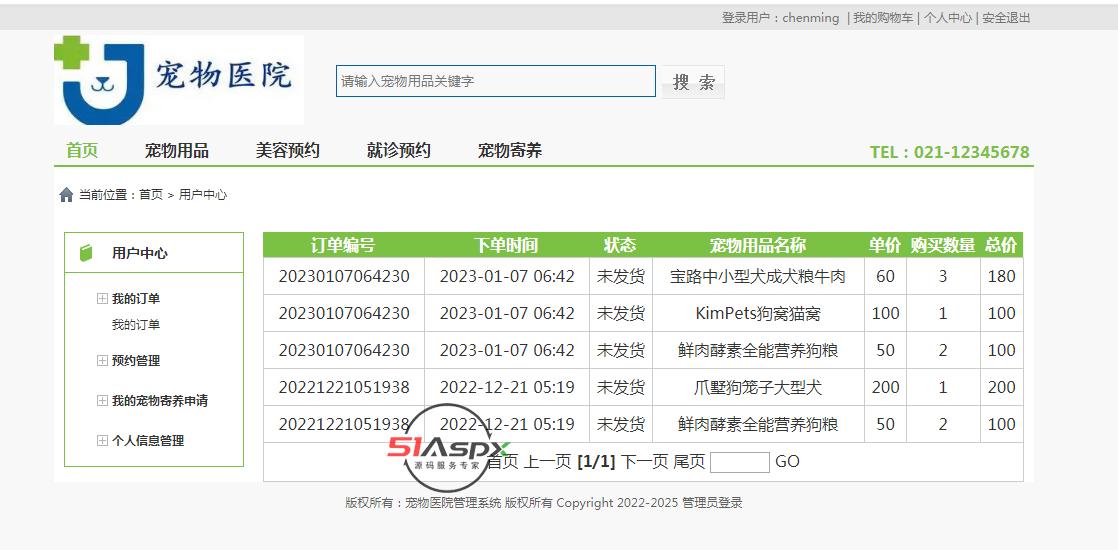The height and width of the screenshot is (550, 1118).
Task: Click 下一页 pagination link
Action: point(645,462)
